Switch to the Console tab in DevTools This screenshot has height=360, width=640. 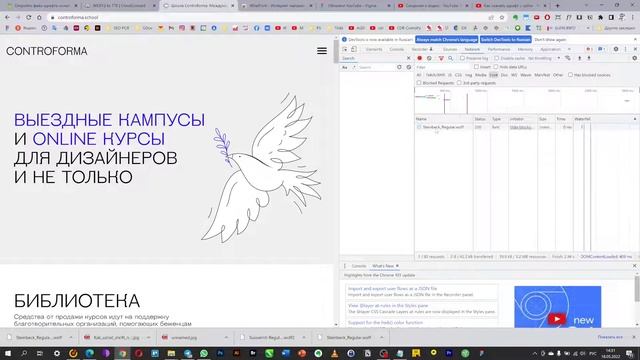point(396,49)
